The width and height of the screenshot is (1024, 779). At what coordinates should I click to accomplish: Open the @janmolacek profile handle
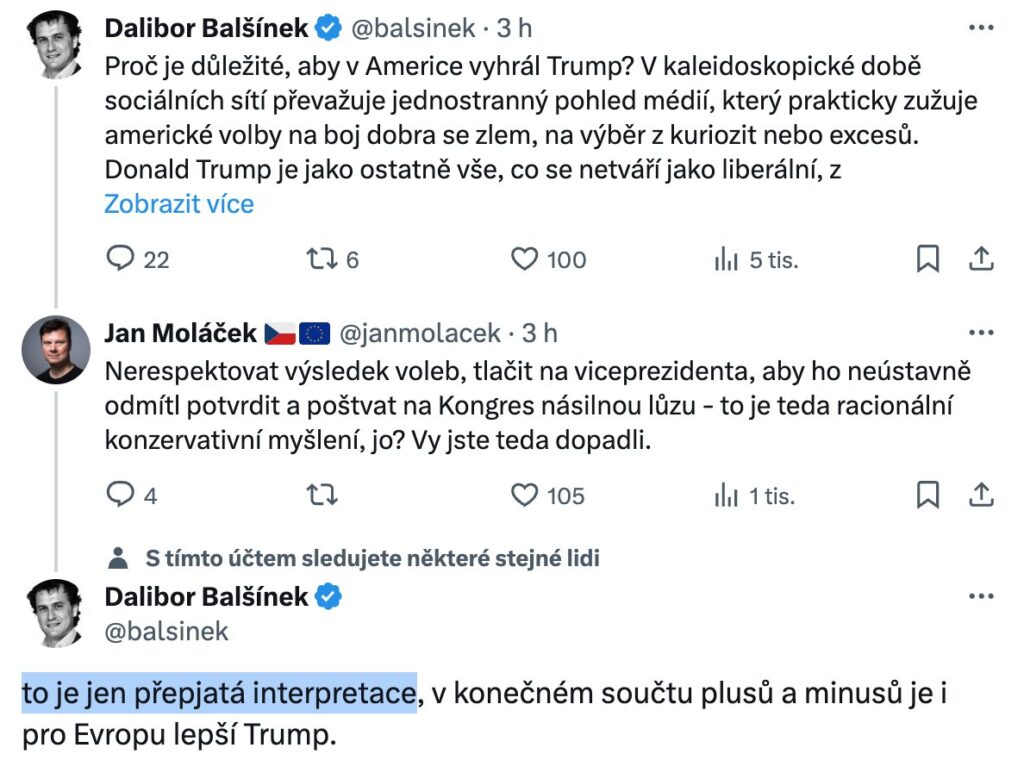tap(423, 333)
